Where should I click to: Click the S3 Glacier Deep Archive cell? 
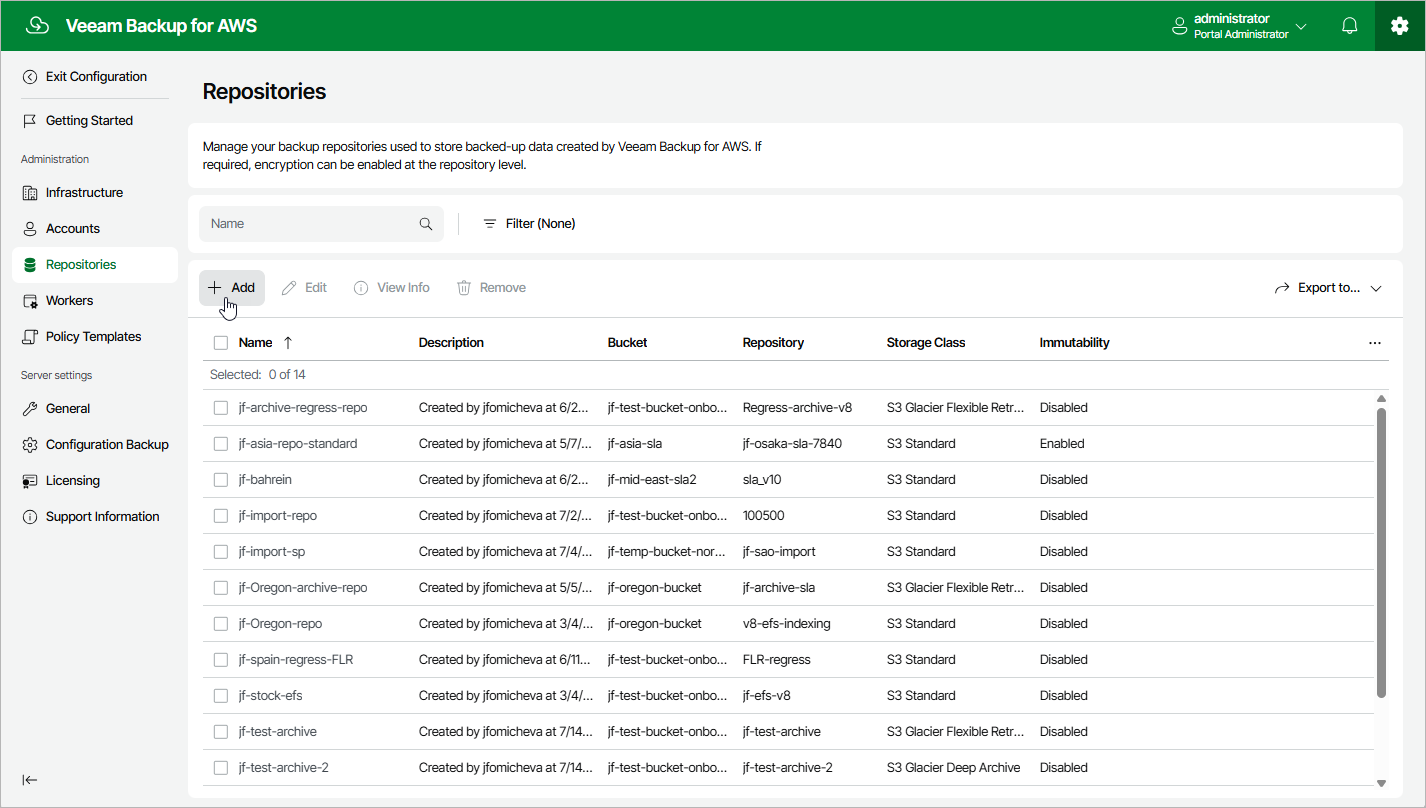coord(954,768)
